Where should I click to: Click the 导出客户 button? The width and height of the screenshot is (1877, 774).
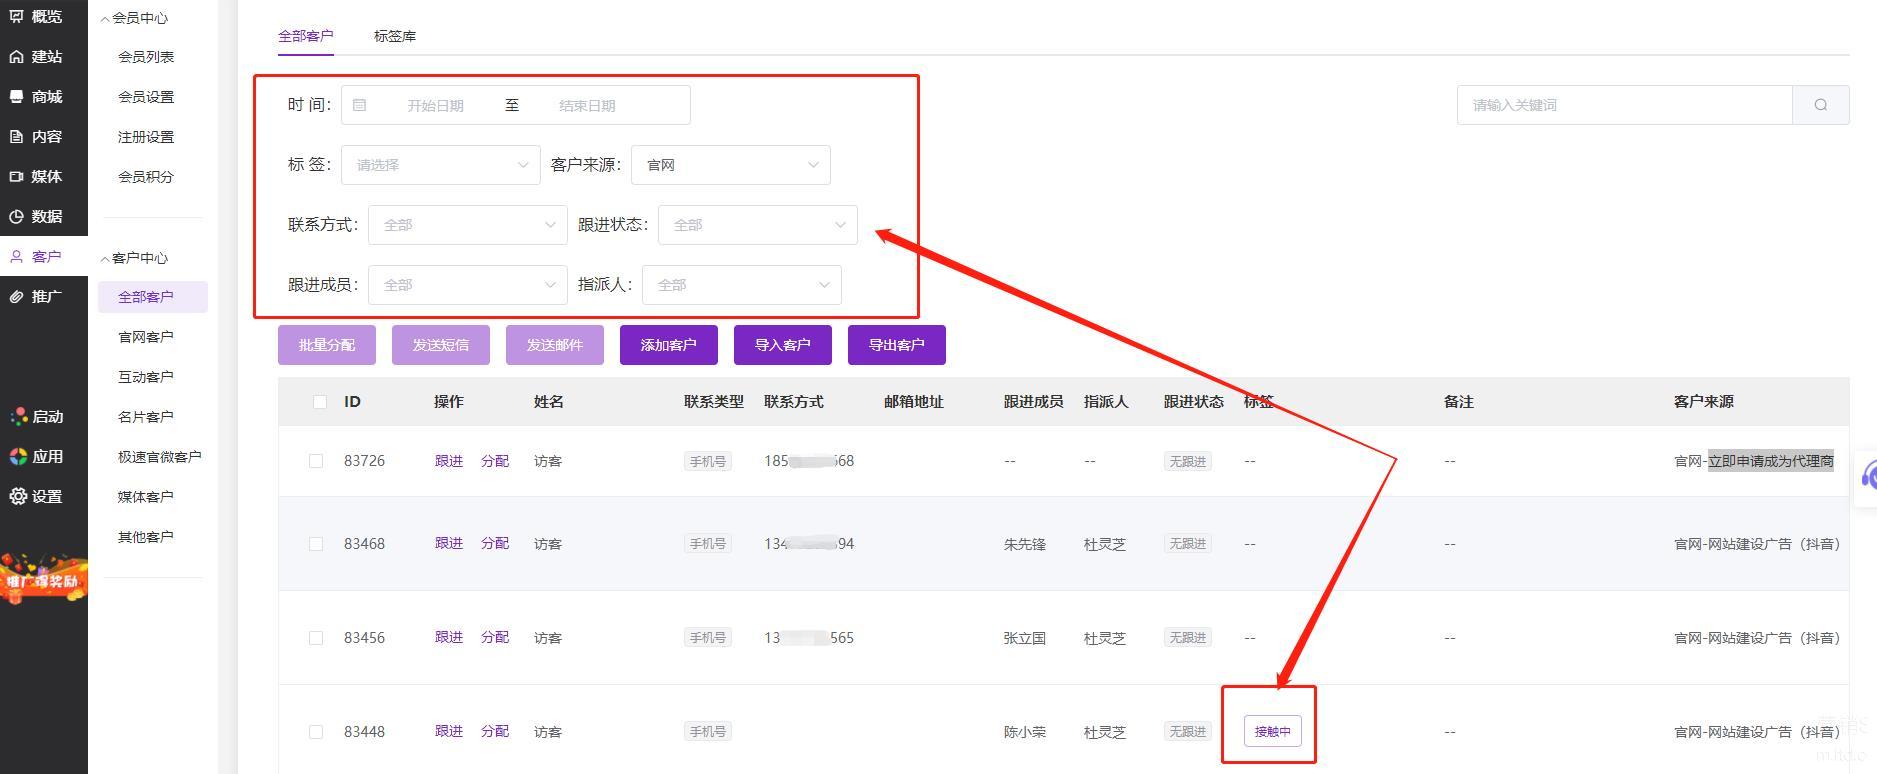coord(896,345)
